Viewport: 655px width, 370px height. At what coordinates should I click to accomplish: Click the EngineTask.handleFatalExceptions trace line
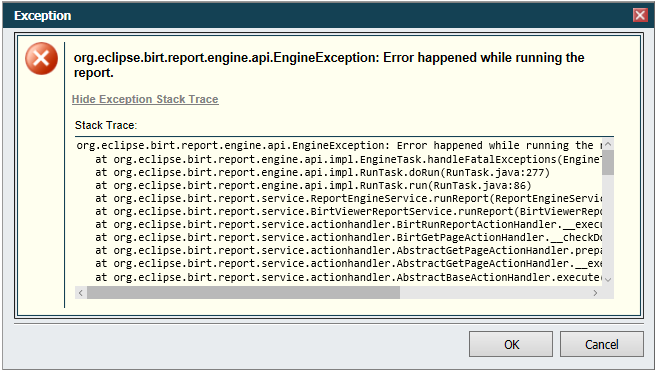point(348,159)
